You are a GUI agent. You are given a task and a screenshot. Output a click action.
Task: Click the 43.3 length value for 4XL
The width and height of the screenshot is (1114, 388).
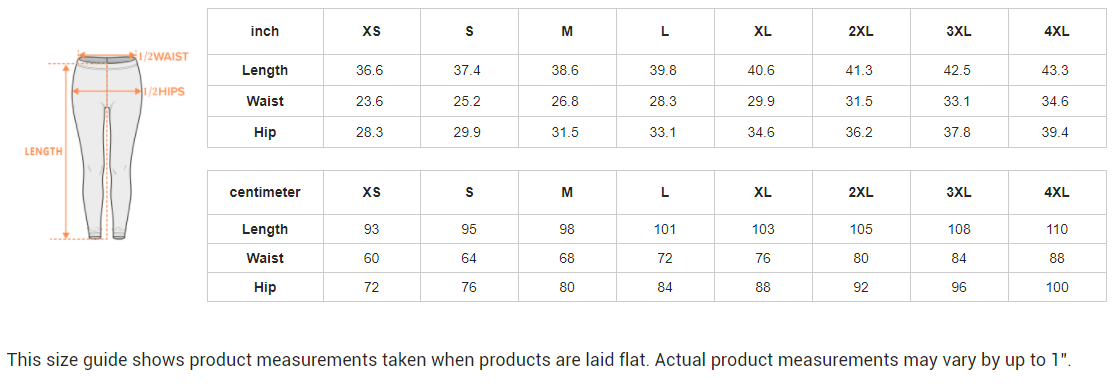[x=1057, y=70]
